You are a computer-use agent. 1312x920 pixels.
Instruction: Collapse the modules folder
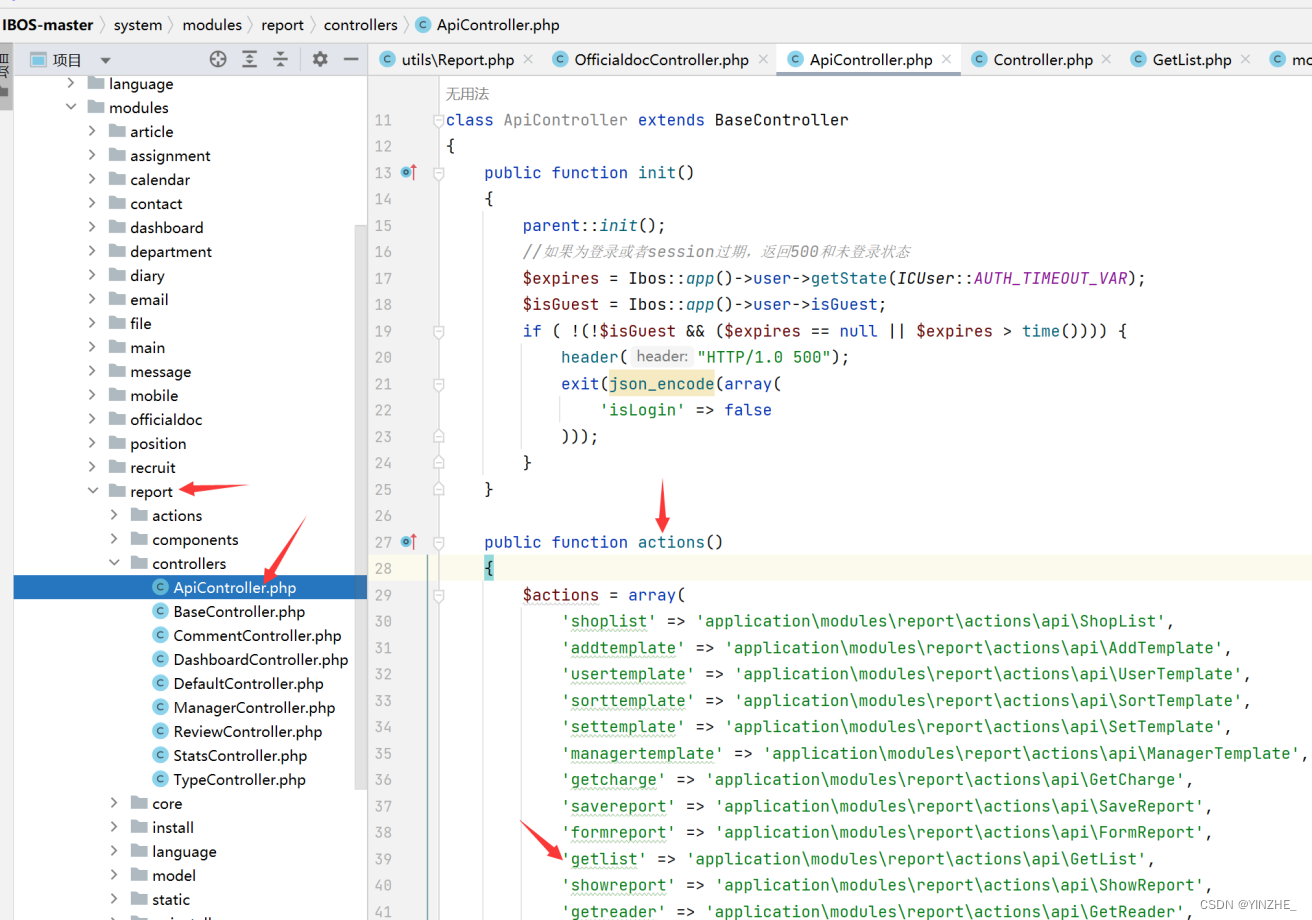pyautogui.click(x=71, y=108)
